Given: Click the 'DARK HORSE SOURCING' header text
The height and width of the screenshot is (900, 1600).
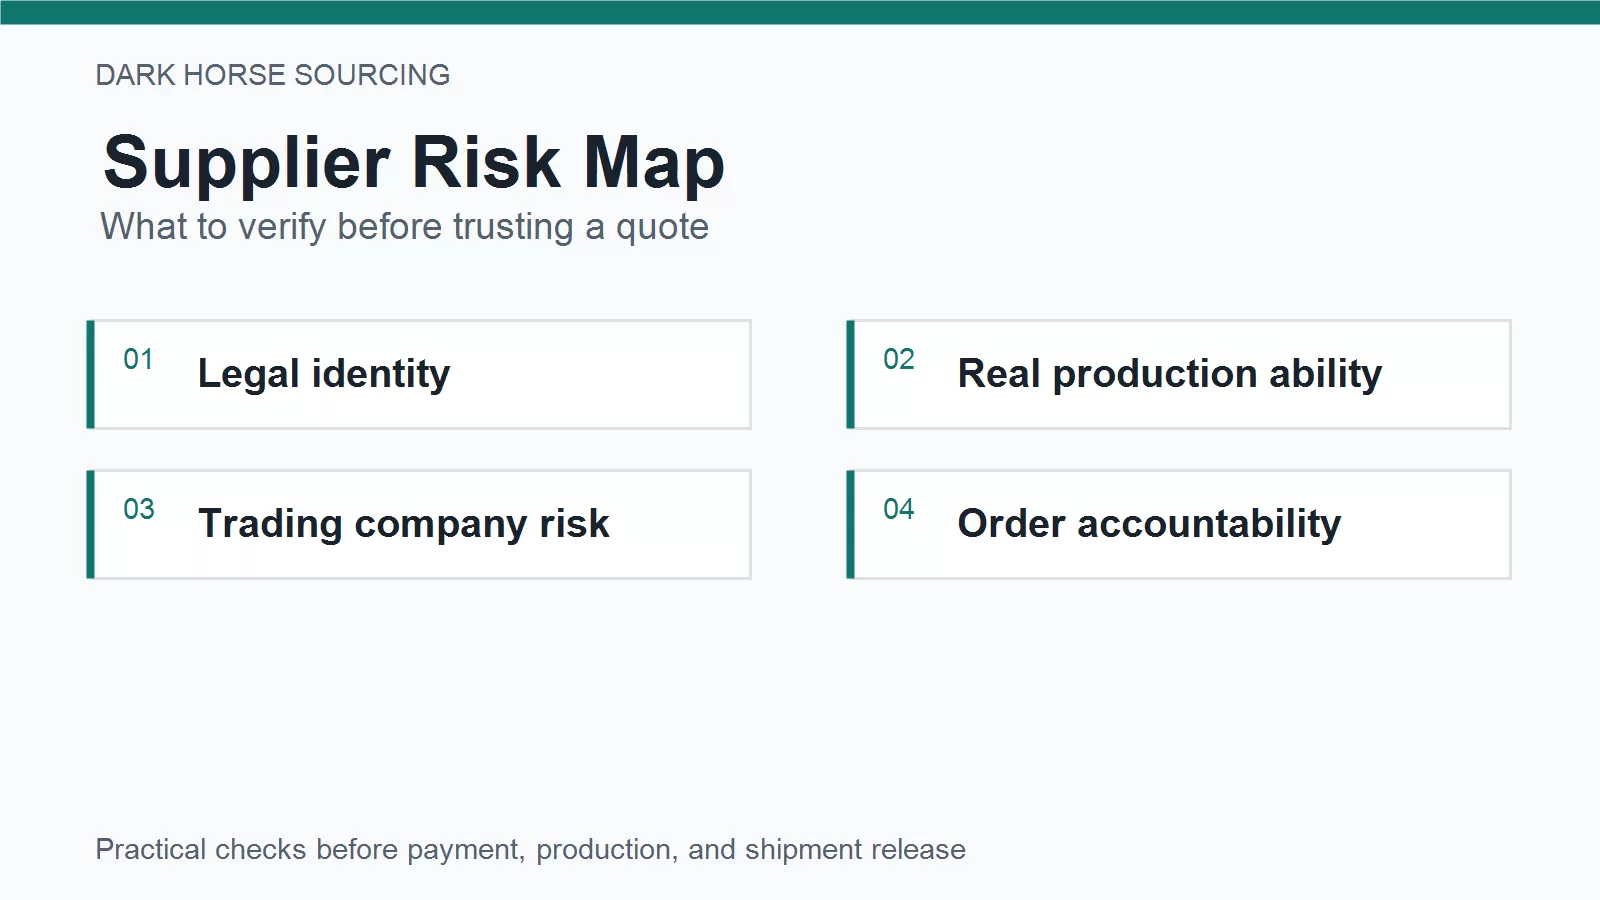Looking at the screenshot, I should point(273,75).
